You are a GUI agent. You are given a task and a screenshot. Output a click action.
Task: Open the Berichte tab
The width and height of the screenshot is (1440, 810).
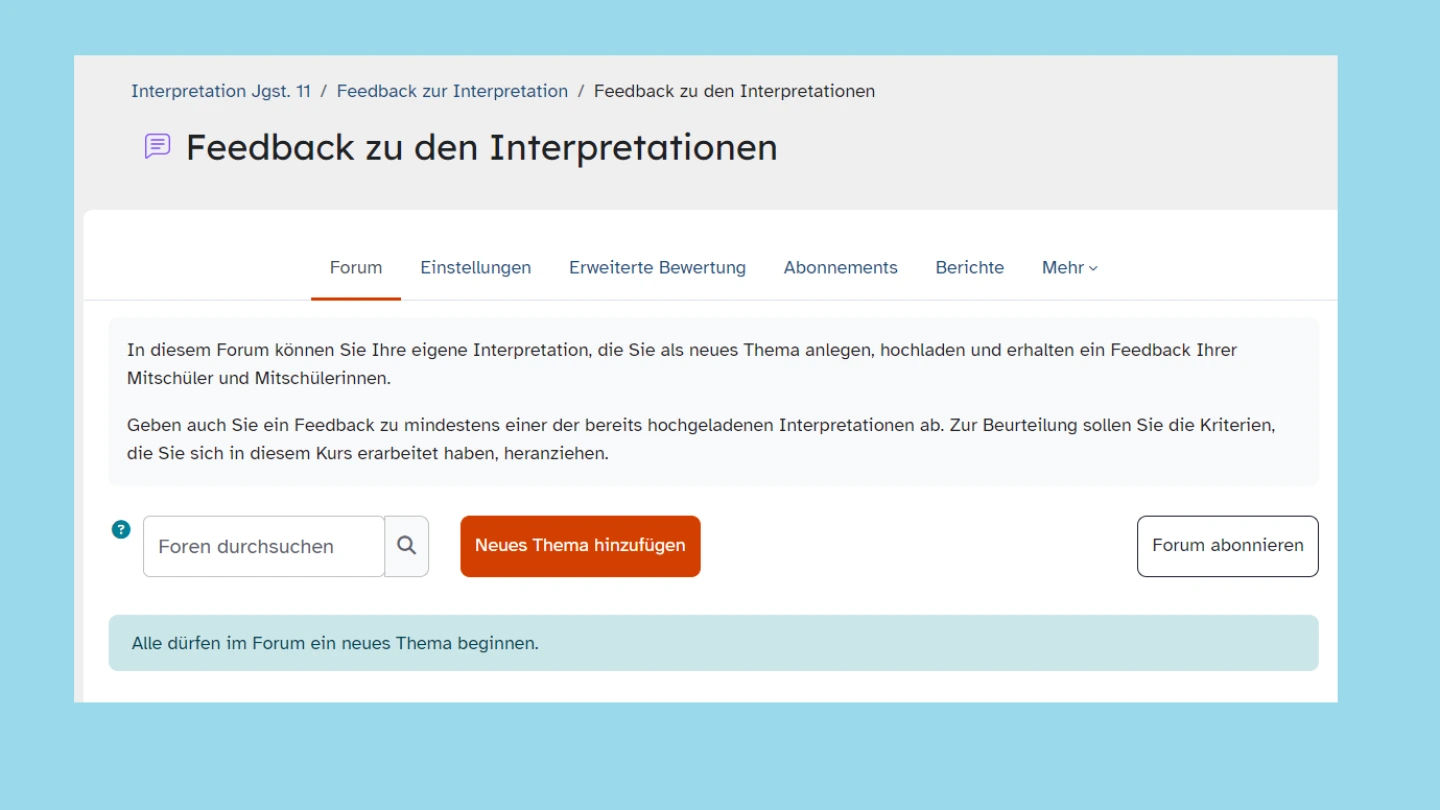tap(969, 268)
